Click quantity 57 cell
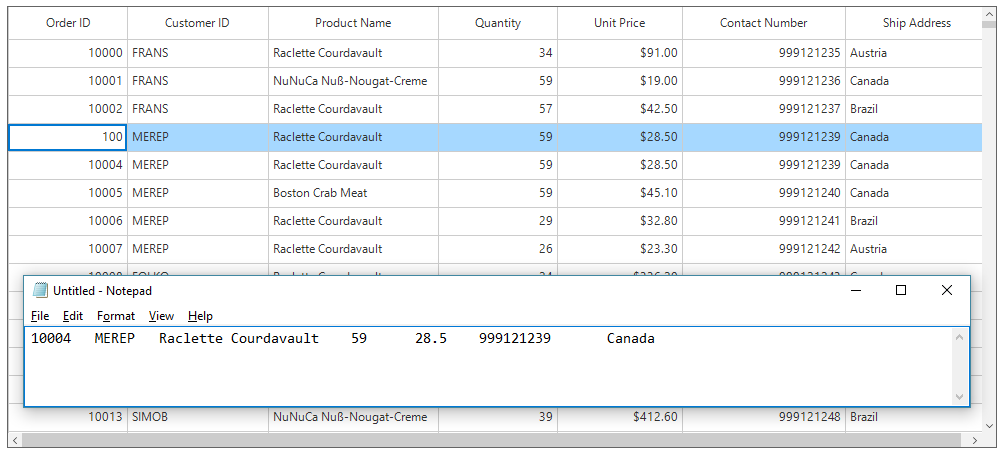The image size is (1001, 449). pyautogui.click(x=497, y=109)
